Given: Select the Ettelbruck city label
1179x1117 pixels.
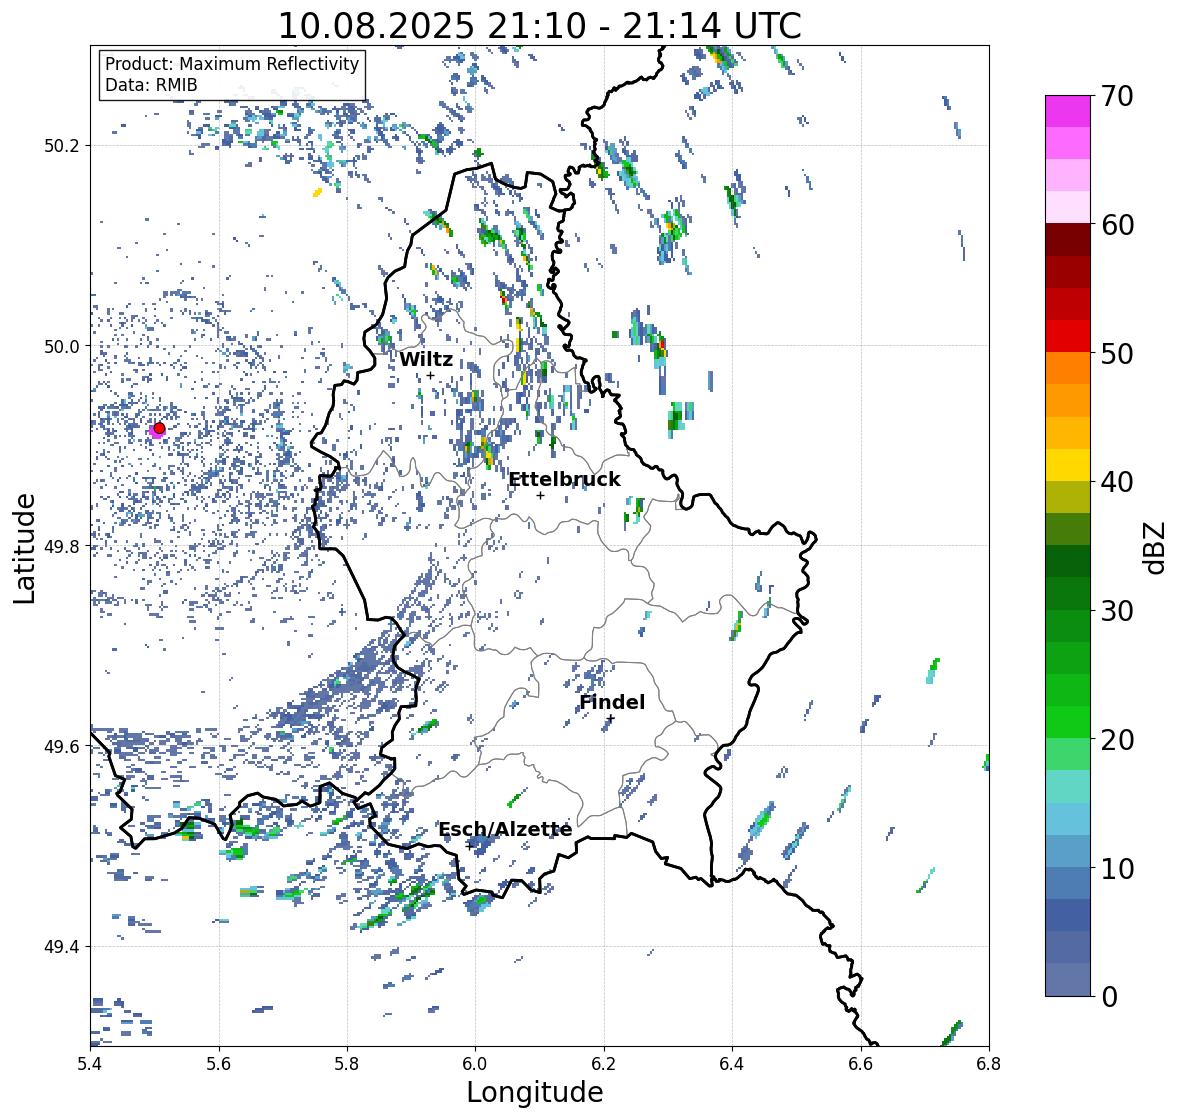Looking at the screenshot, I should [565, 480].
